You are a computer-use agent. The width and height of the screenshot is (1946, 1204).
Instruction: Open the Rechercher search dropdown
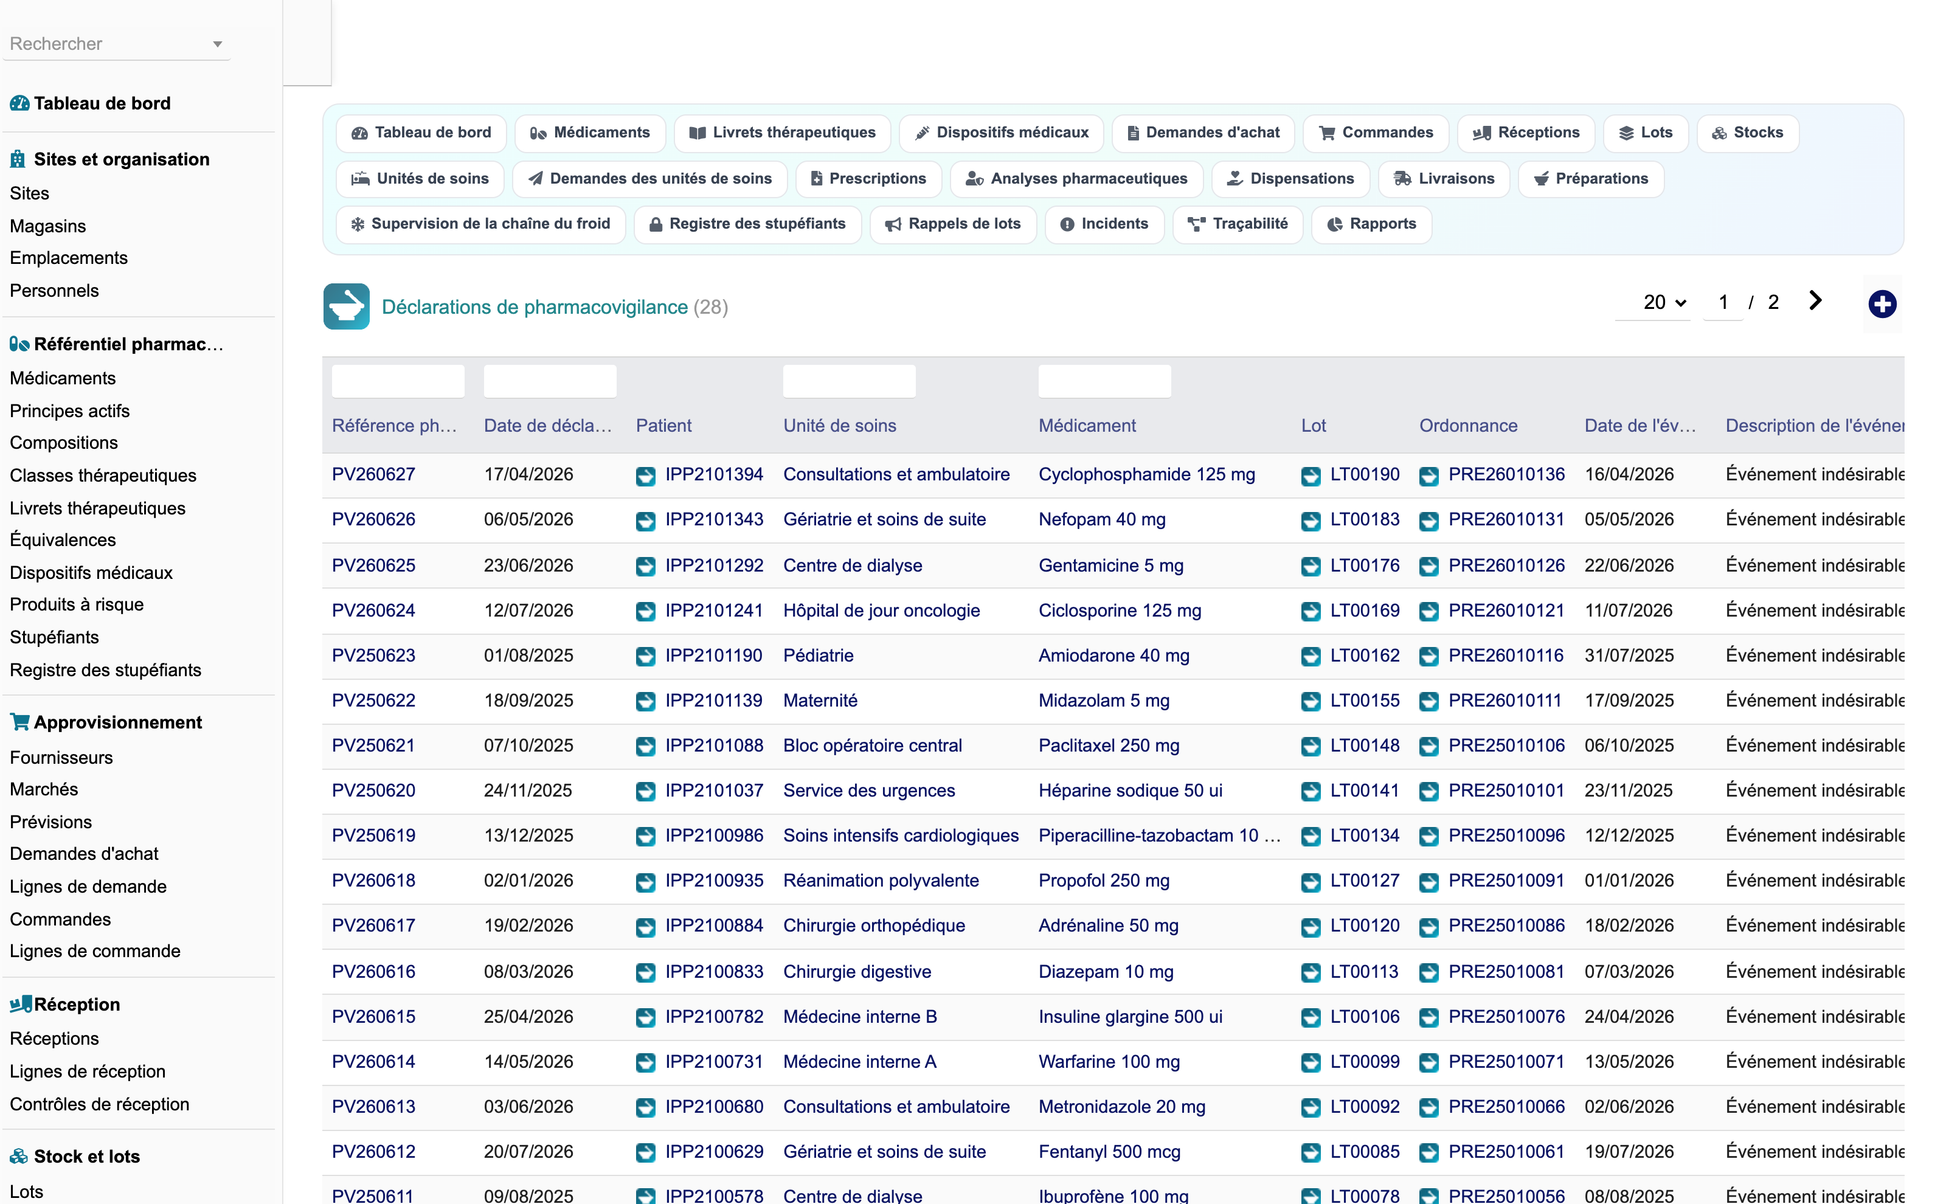pos(116,44)
